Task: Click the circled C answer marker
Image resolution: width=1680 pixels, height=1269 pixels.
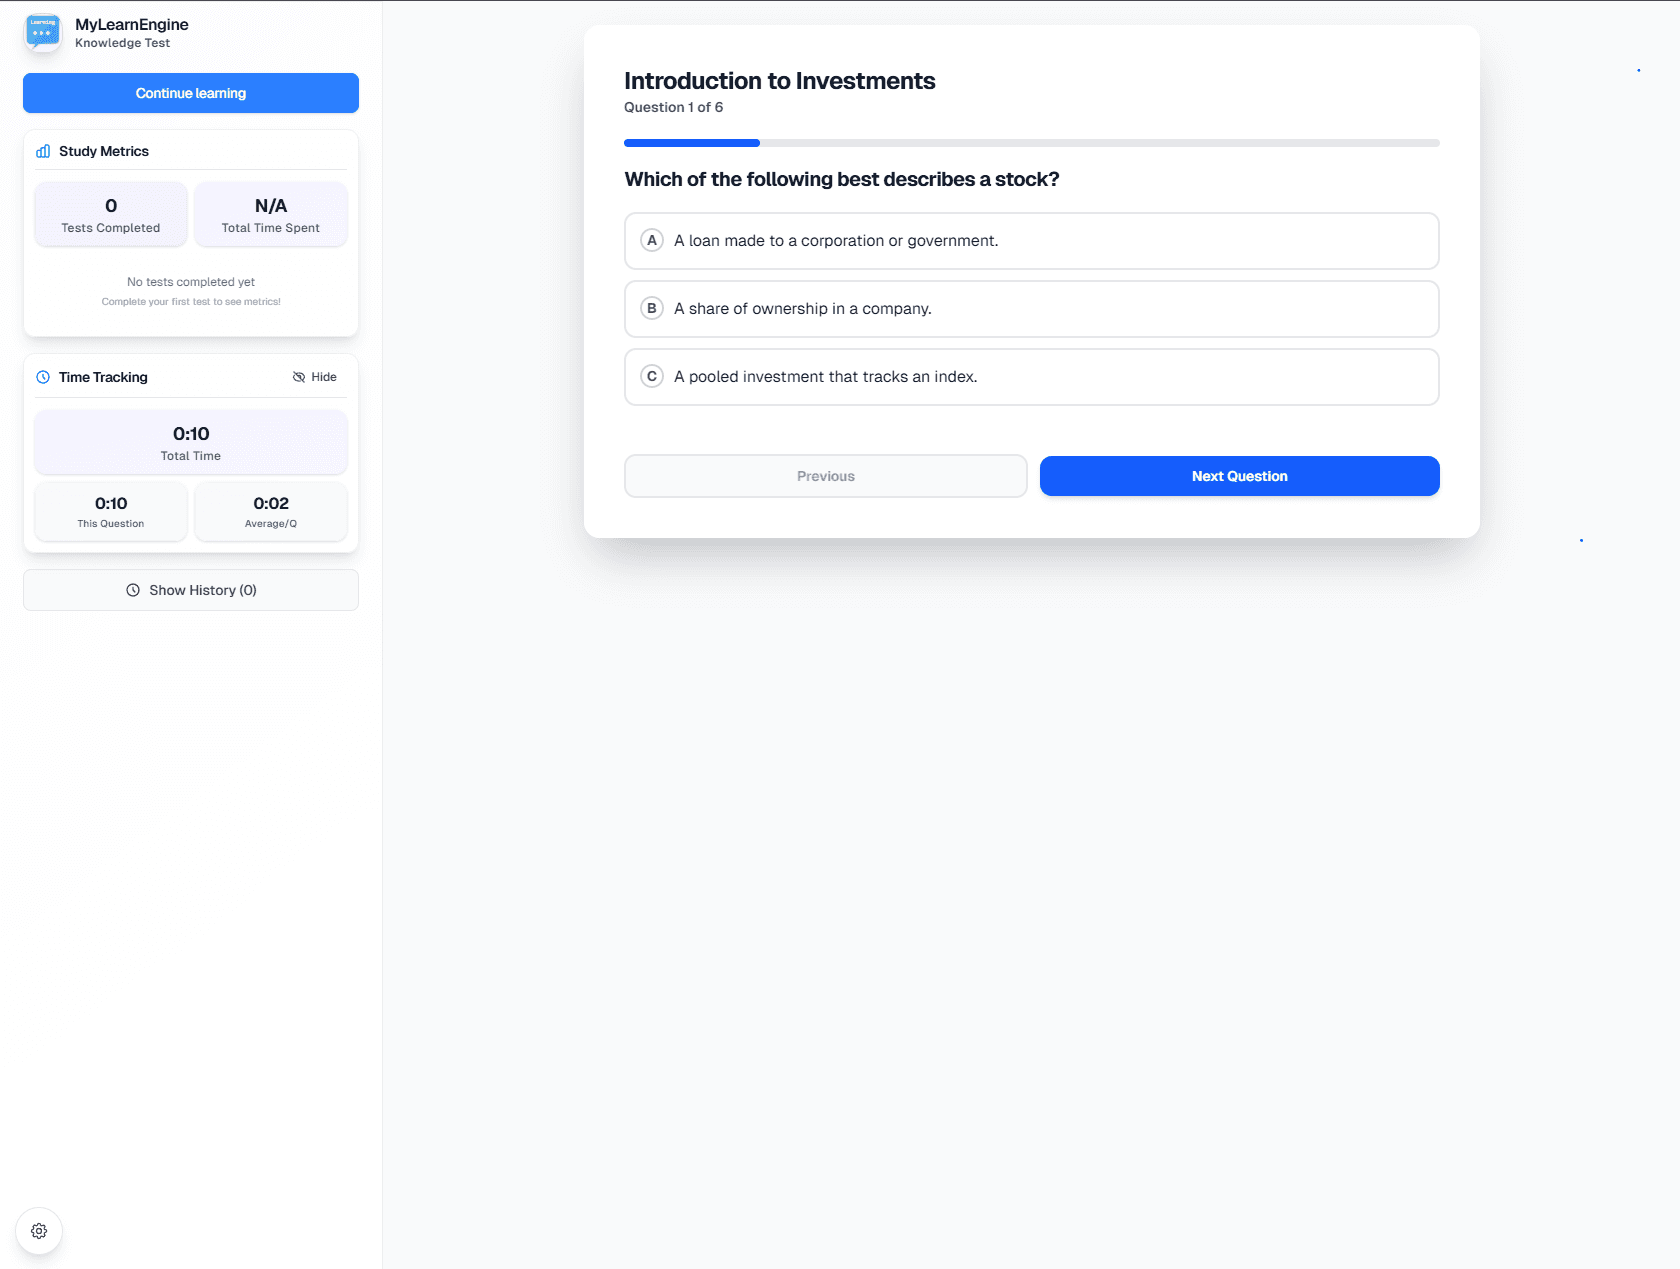Action: [x=651, y=376]
